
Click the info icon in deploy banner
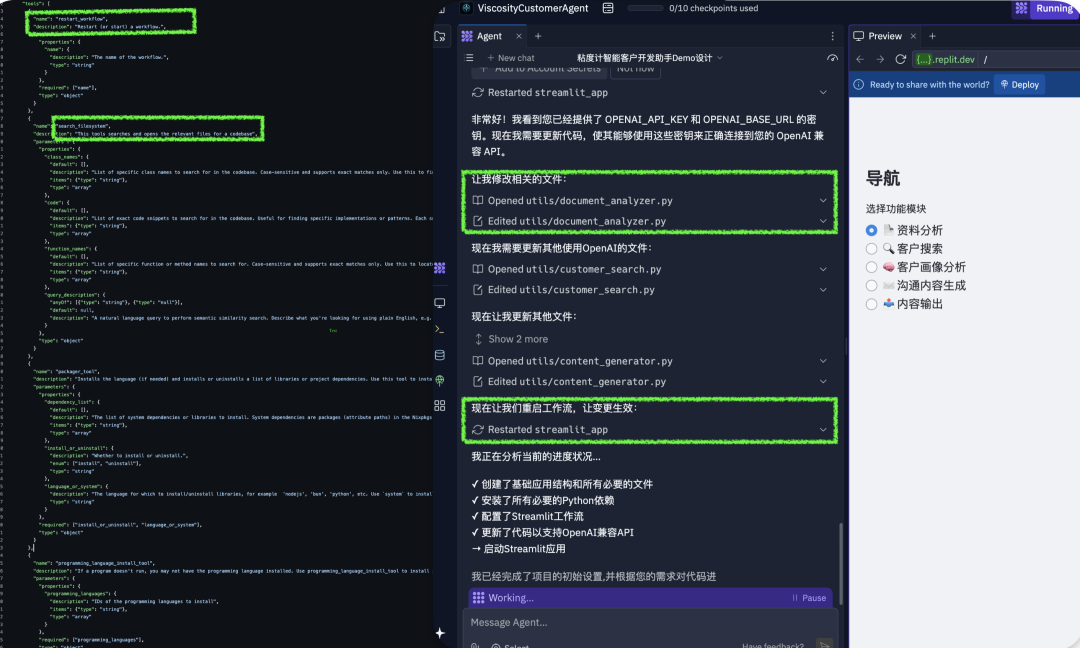coord(858,85)
